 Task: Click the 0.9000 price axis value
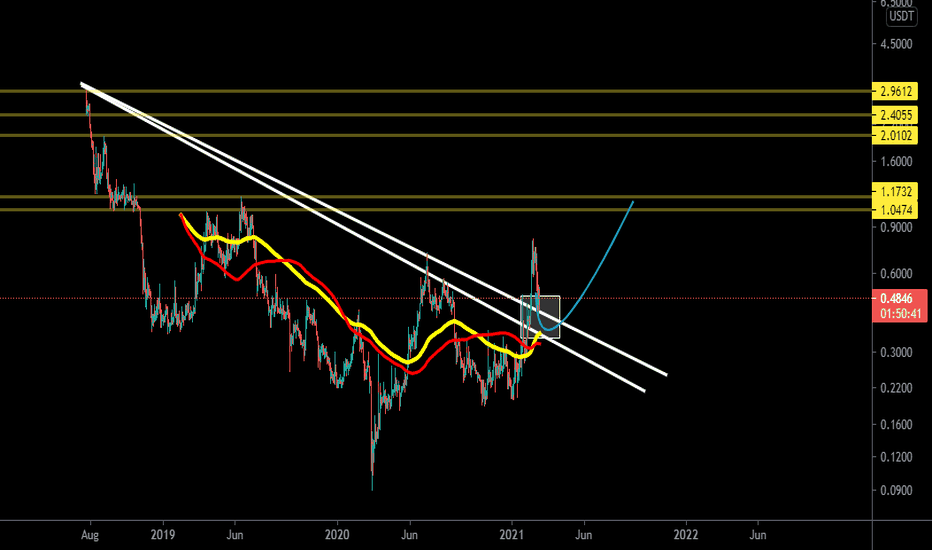[x=896, y=227]
